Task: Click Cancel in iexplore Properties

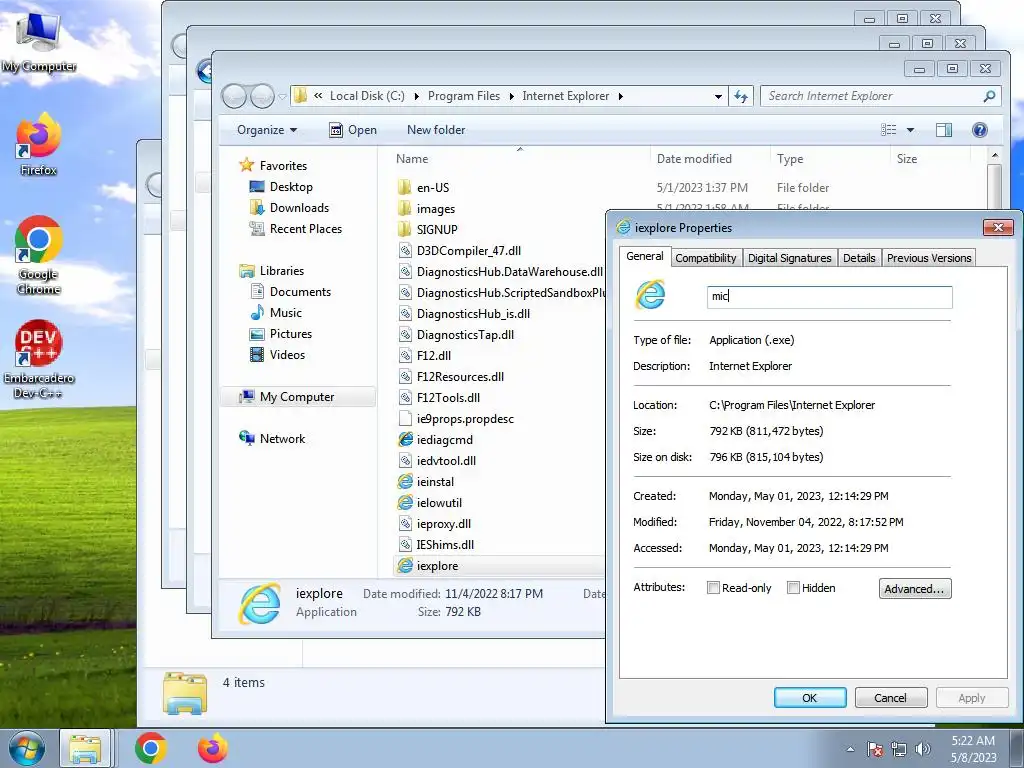Action: pyautogui.click(x=890, y=697)
